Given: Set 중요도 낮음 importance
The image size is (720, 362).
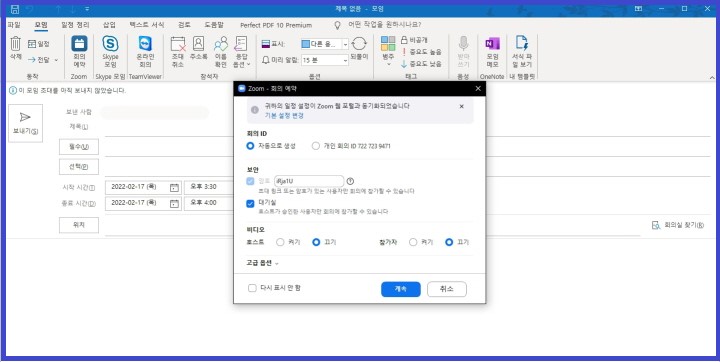Looking at the screenshot, I should tap(422, 64).
